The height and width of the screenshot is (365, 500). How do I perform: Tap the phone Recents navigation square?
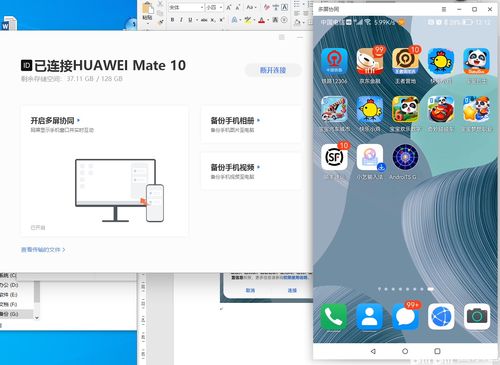(437, 351)
